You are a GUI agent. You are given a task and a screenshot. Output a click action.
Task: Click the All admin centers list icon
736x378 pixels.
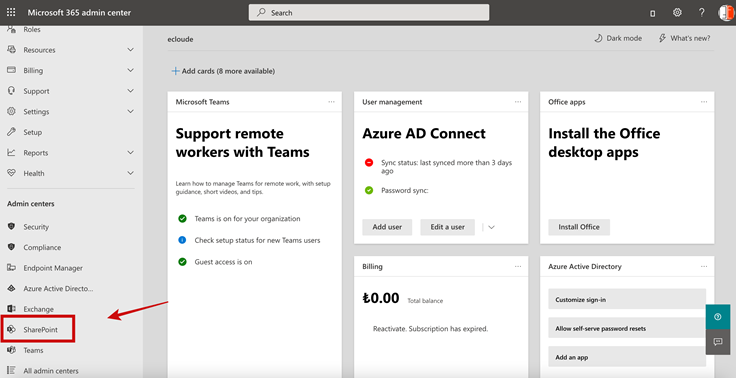(x=11, y=370)
